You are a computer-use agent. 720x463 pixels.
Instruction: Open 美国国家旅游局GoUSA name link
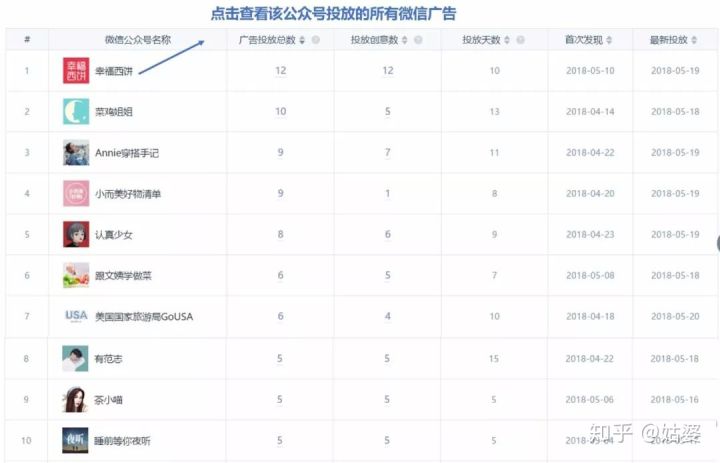coord(144,316)
